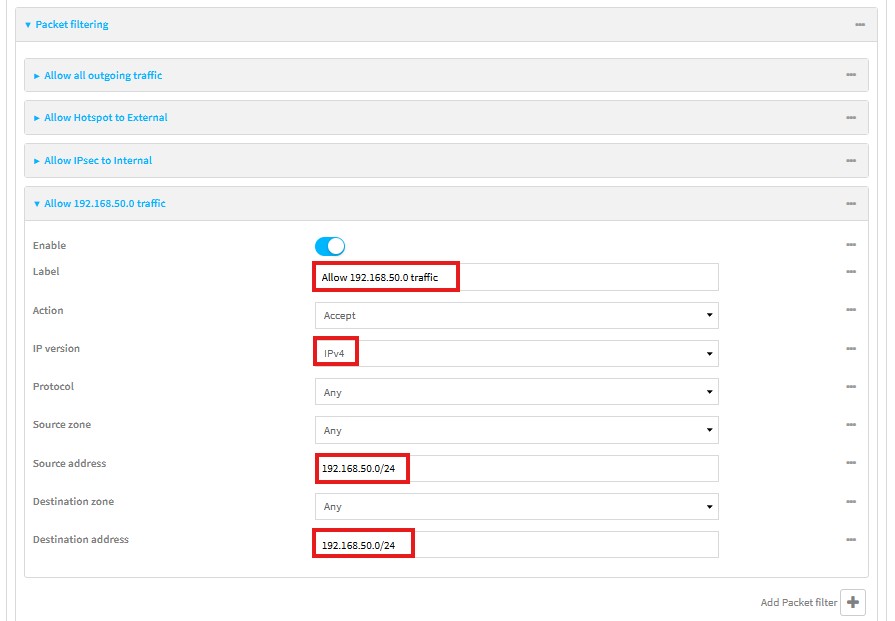
Task: Open the Action dropdown showing Accept
Action: coord(516,315)
